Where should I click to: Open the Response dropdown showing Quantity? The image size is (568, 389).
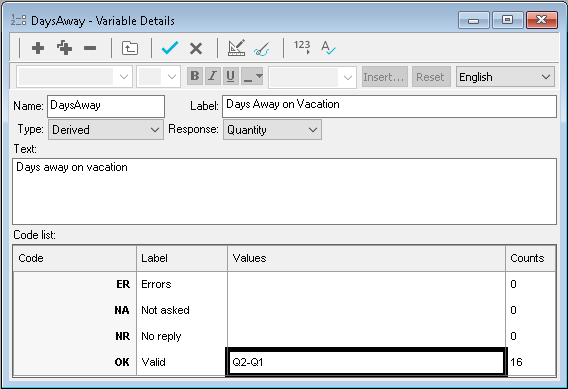pyautogui.click(x=272, y=130)
